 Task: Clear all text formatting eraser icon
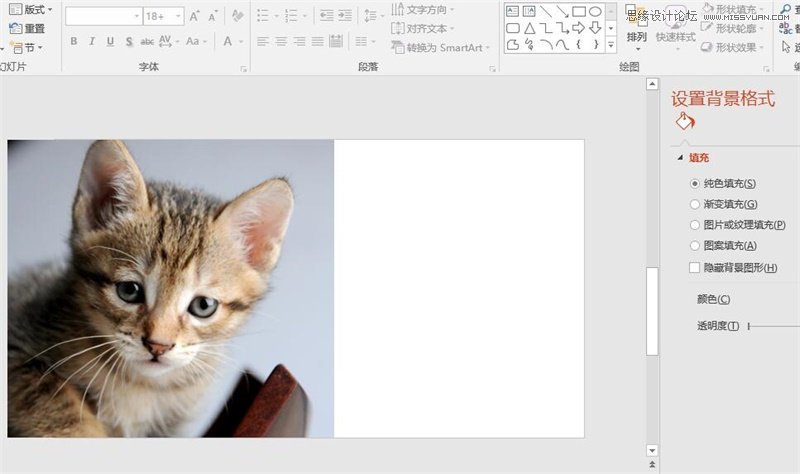tap(237, 16)
